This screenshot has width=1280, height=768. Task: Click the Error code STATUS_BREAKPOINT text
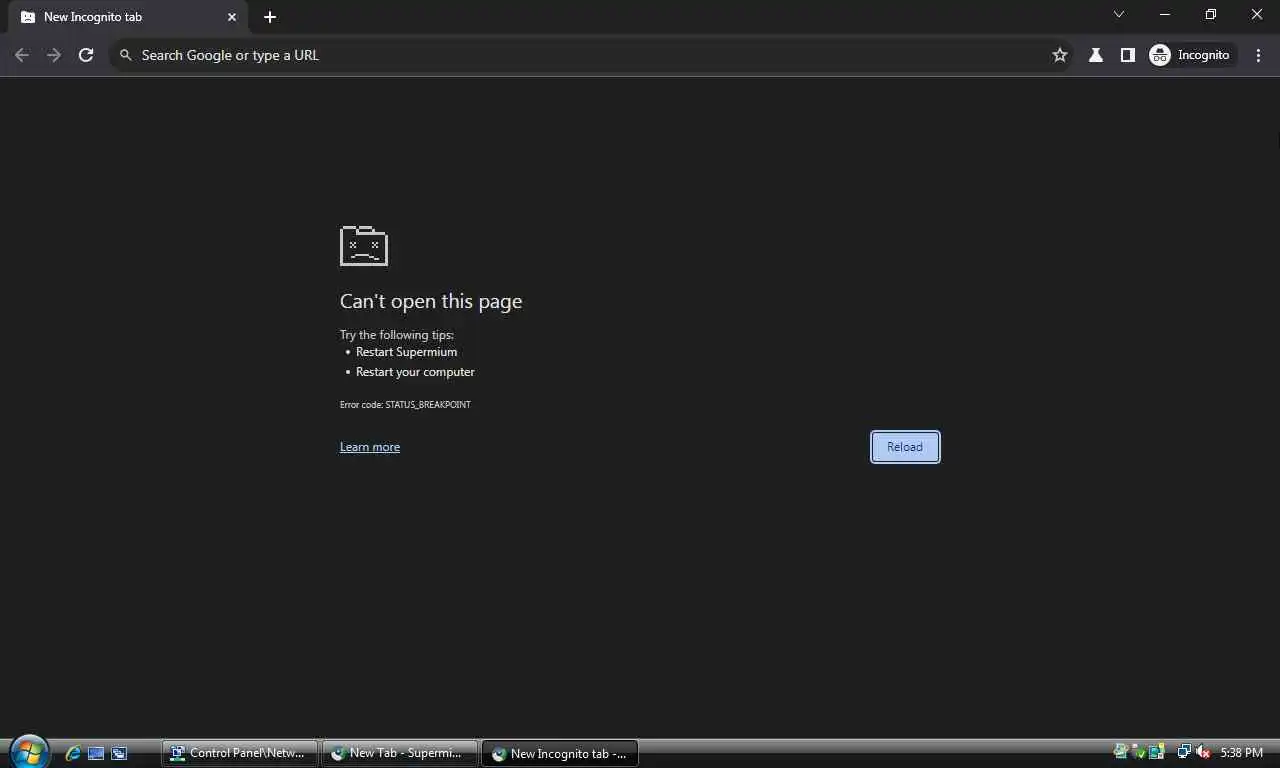(x=405, y=405)
